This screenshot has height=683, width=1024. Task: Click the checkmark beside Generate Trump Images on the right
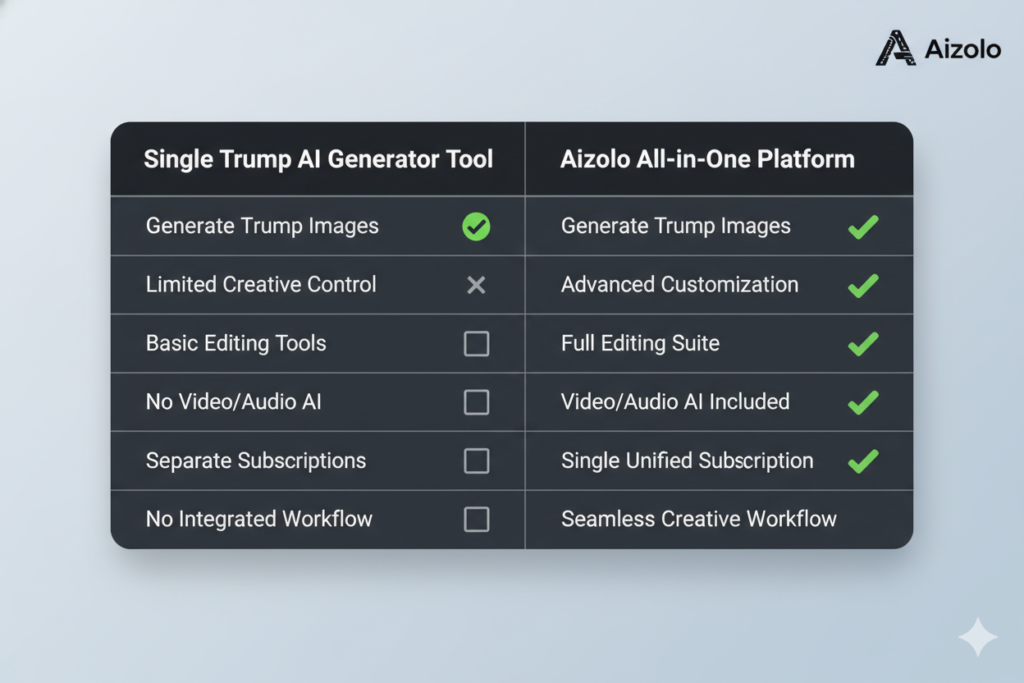point(862,226)
